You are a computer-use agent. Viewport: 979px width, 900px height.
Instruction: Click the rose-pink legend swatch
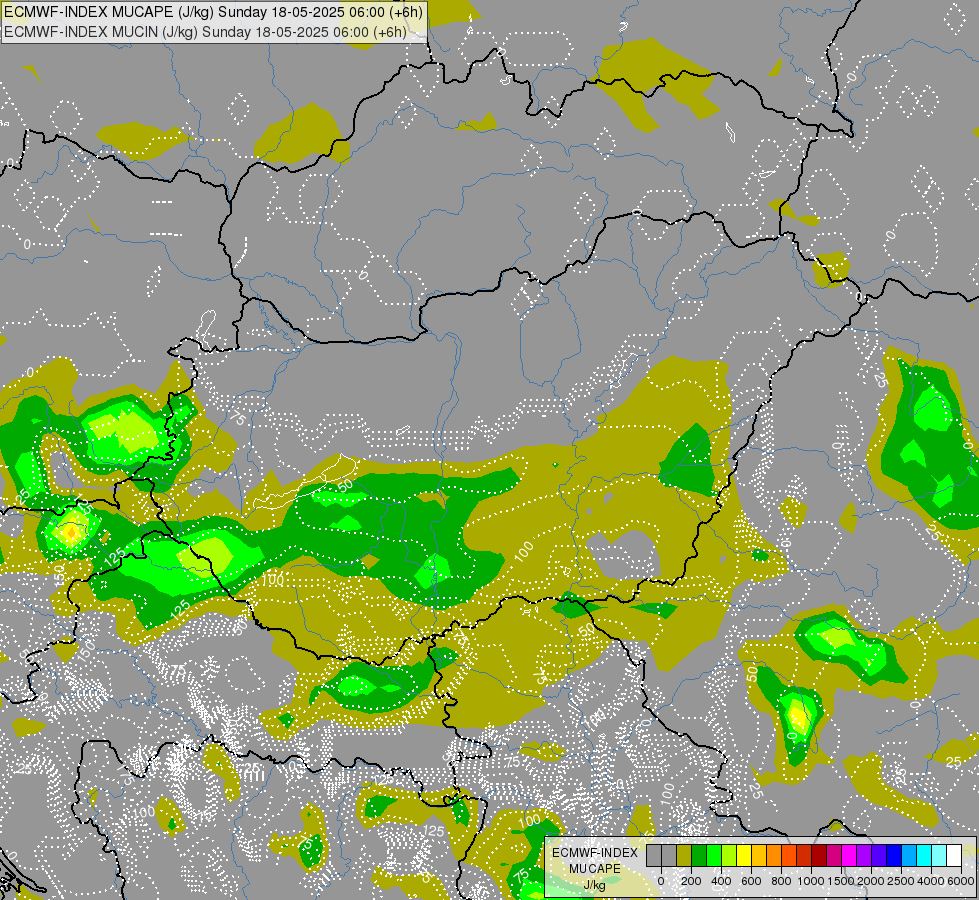click(834, 856)
